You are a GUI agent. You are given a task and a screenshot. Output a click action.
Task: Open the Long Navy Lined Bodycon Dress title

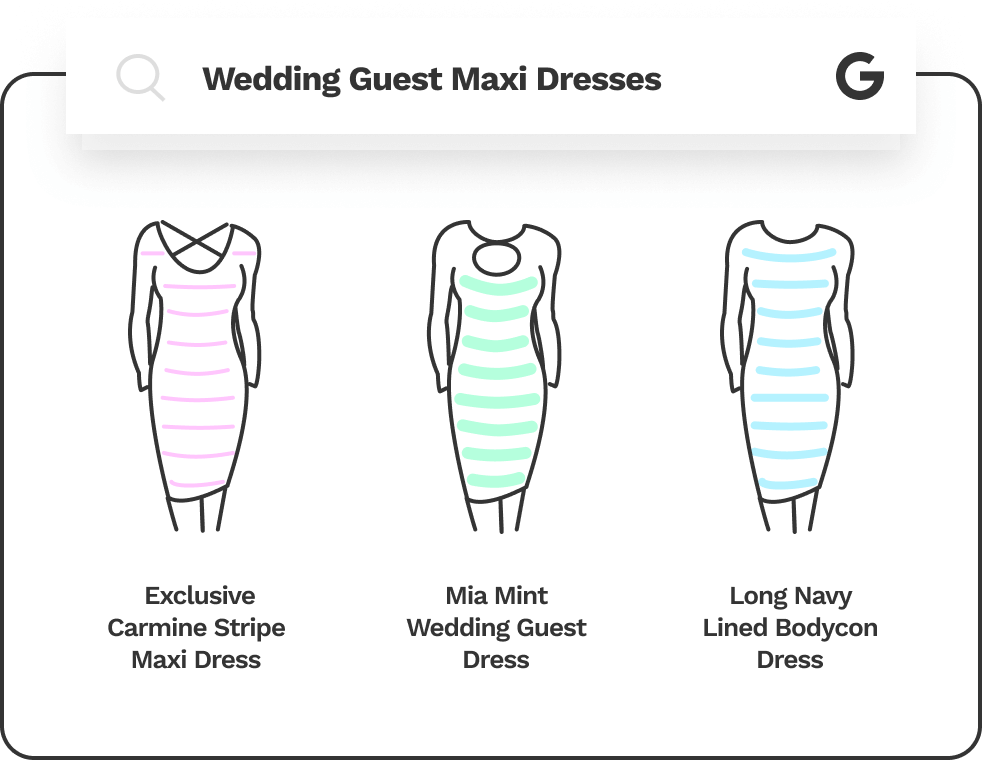pos(790,627)
